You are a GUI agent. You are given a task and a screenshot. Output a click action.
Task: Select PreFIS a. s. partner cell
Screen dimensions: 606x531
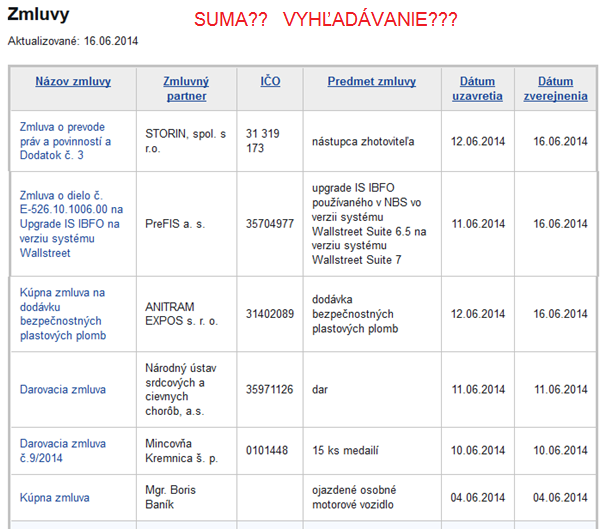(x=187, y=224)
